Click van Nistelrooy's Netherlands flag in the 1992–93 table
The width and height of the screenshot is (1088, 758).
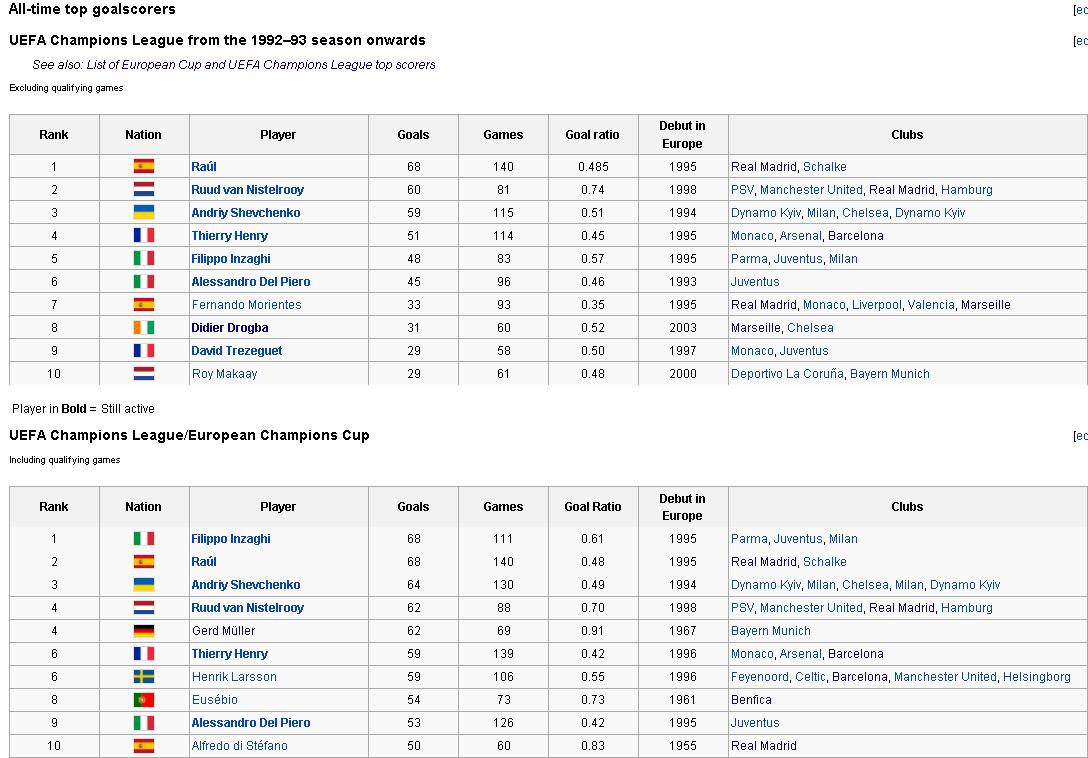(144, 190)
